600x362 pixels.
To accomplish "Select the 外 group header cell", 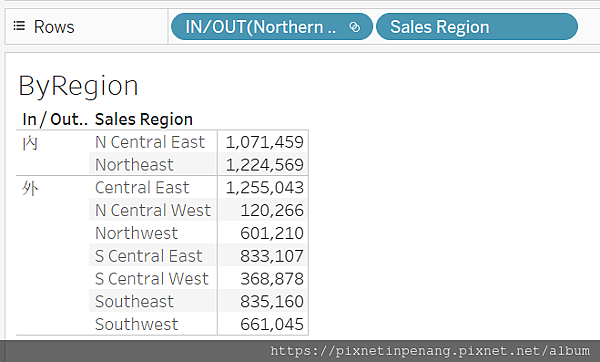I will click(x=30, y=188).
